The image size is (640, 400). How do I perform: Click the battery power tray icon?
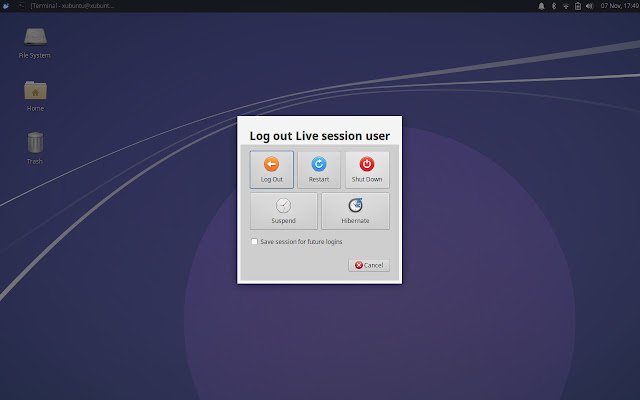point(578,6)
